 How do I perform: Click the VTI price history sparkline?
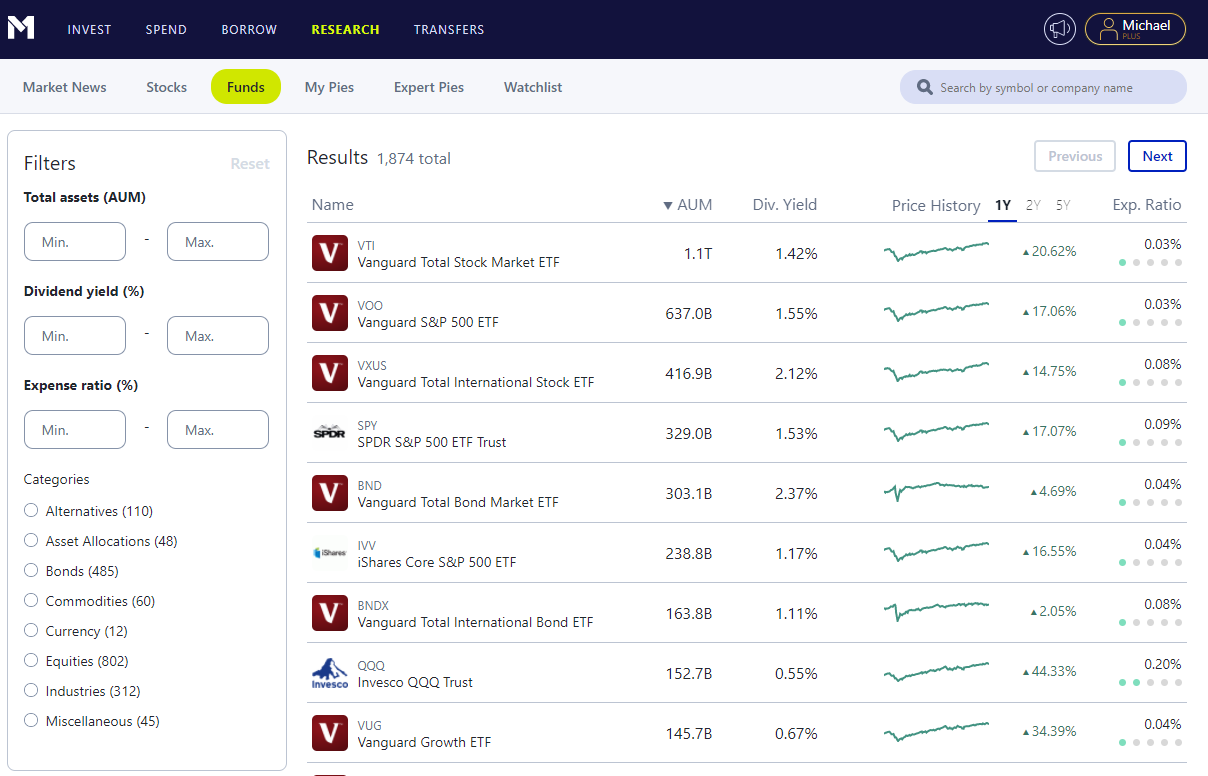[936, 252]
